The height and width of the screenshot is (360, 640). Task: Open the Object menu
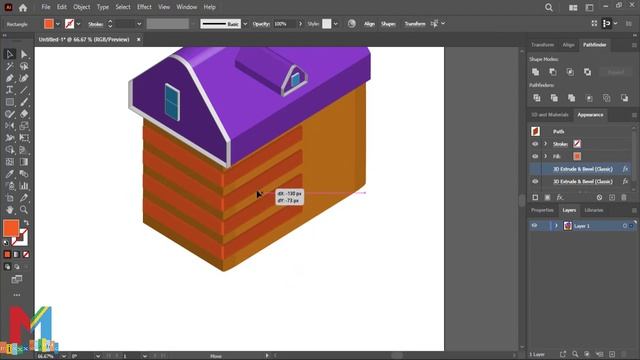click(x=81, y=7)
